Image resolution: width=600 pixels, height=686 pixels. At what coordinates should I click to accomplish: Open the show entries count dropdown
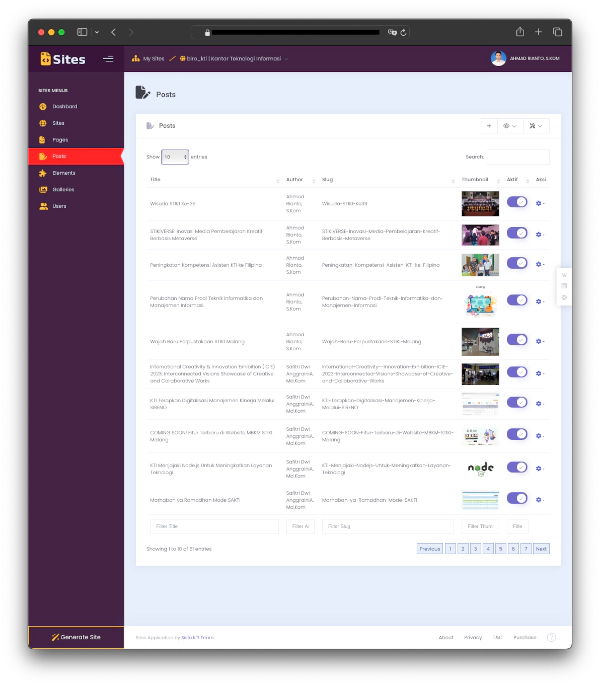tap(175, 157)
